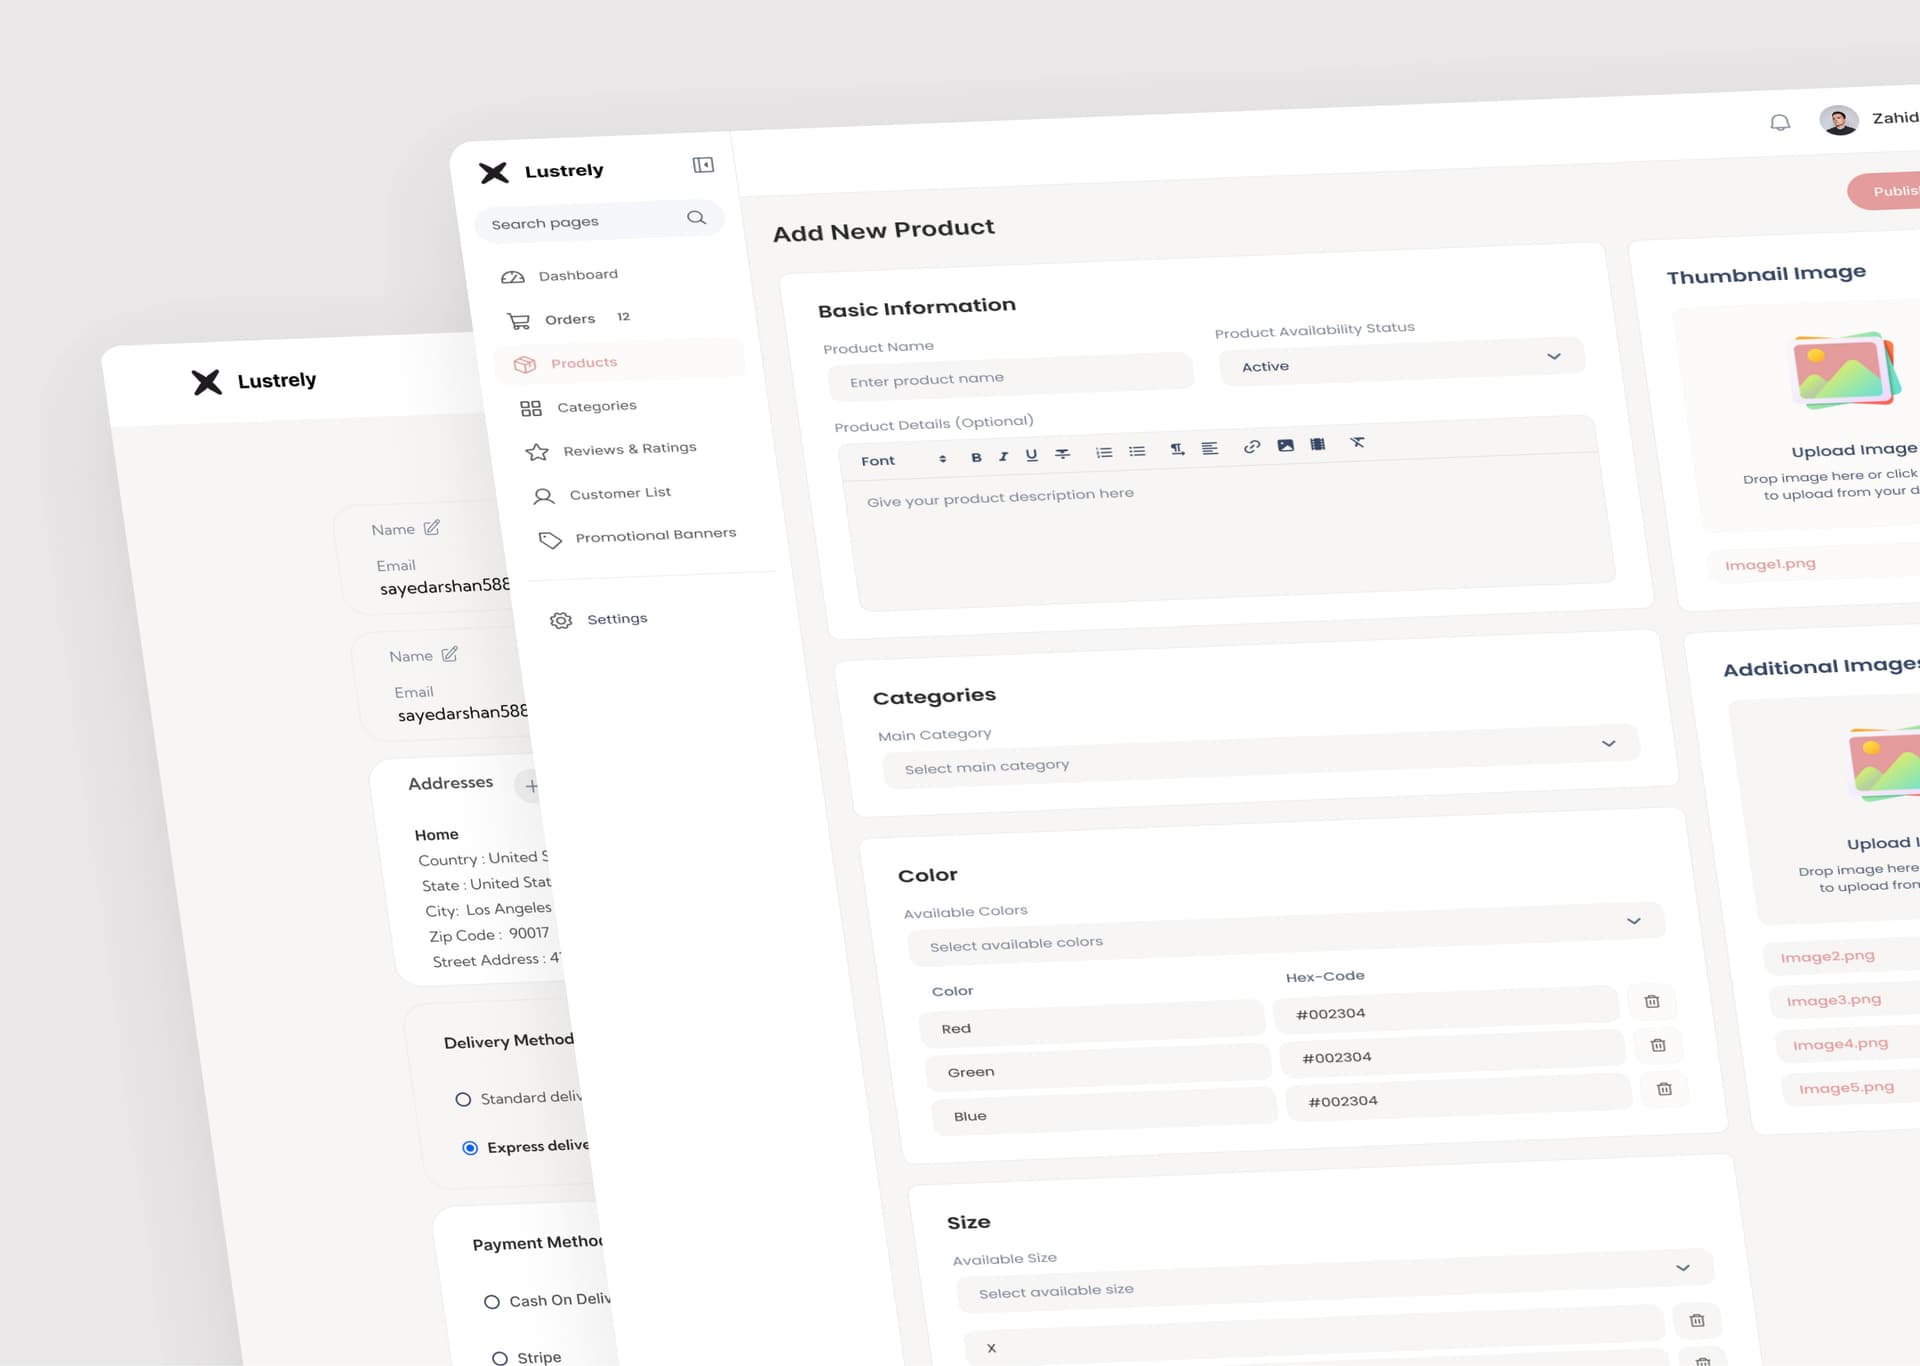This screenshot has height=1366, width=1920.
Task: Open the Products section in sidebar
Action: point(584,362)
